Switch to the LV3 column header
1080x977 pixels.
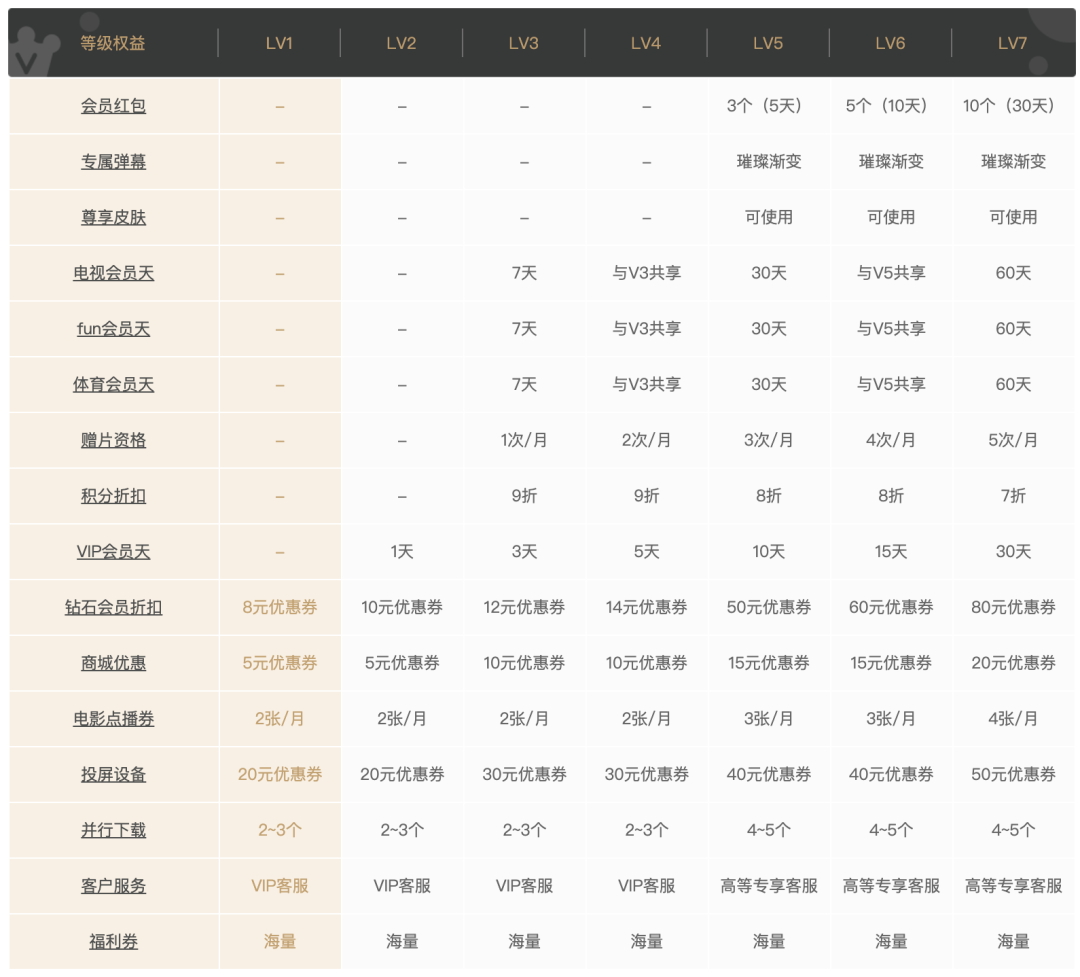pos(523,43)
